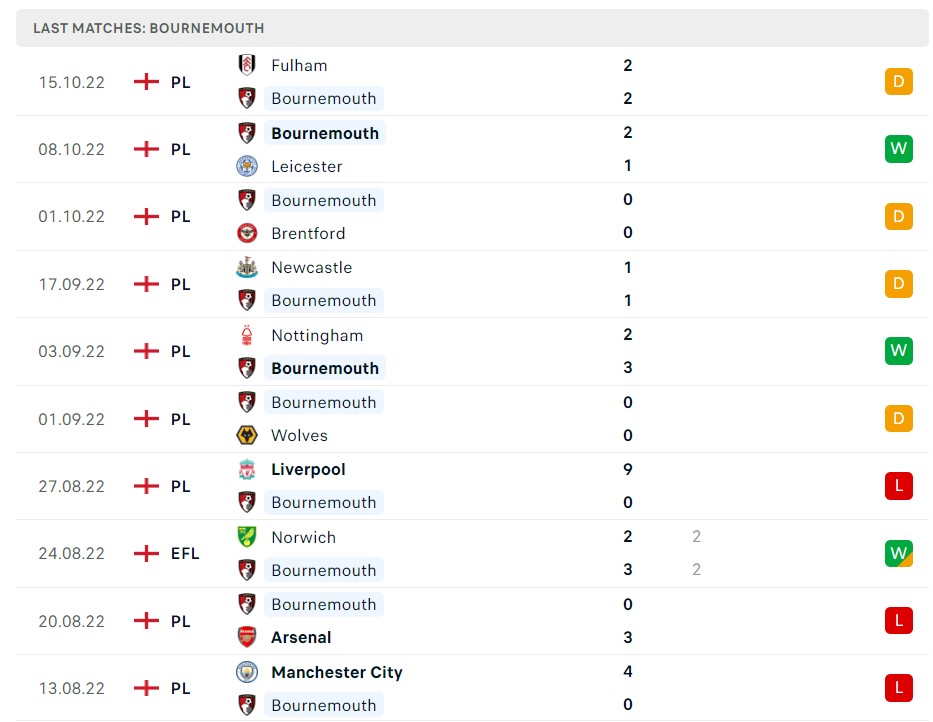
Task: Click the Arsenal club crest
Action: [x=247, y=637]
